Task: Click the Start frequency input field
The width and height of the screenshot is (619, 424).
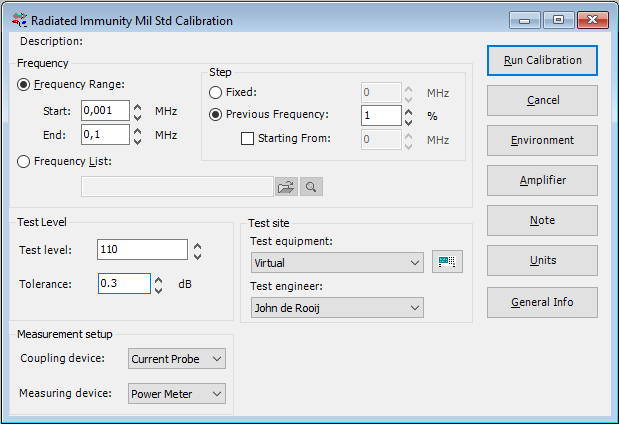Action: coord(105,111)
